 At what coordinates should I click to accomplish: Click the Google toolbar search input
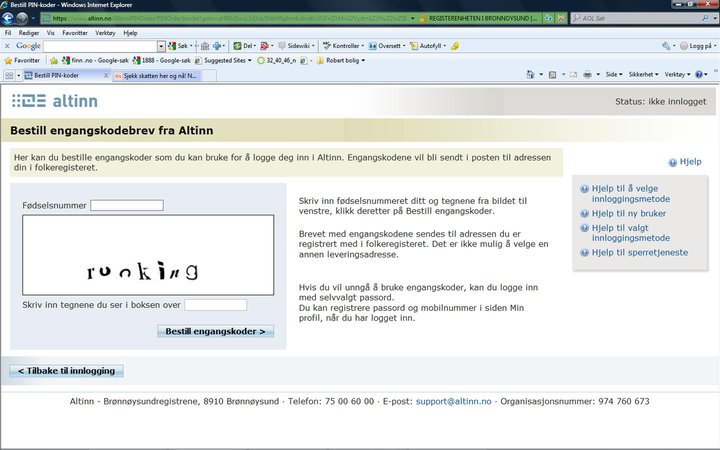(x=100, y=46)
